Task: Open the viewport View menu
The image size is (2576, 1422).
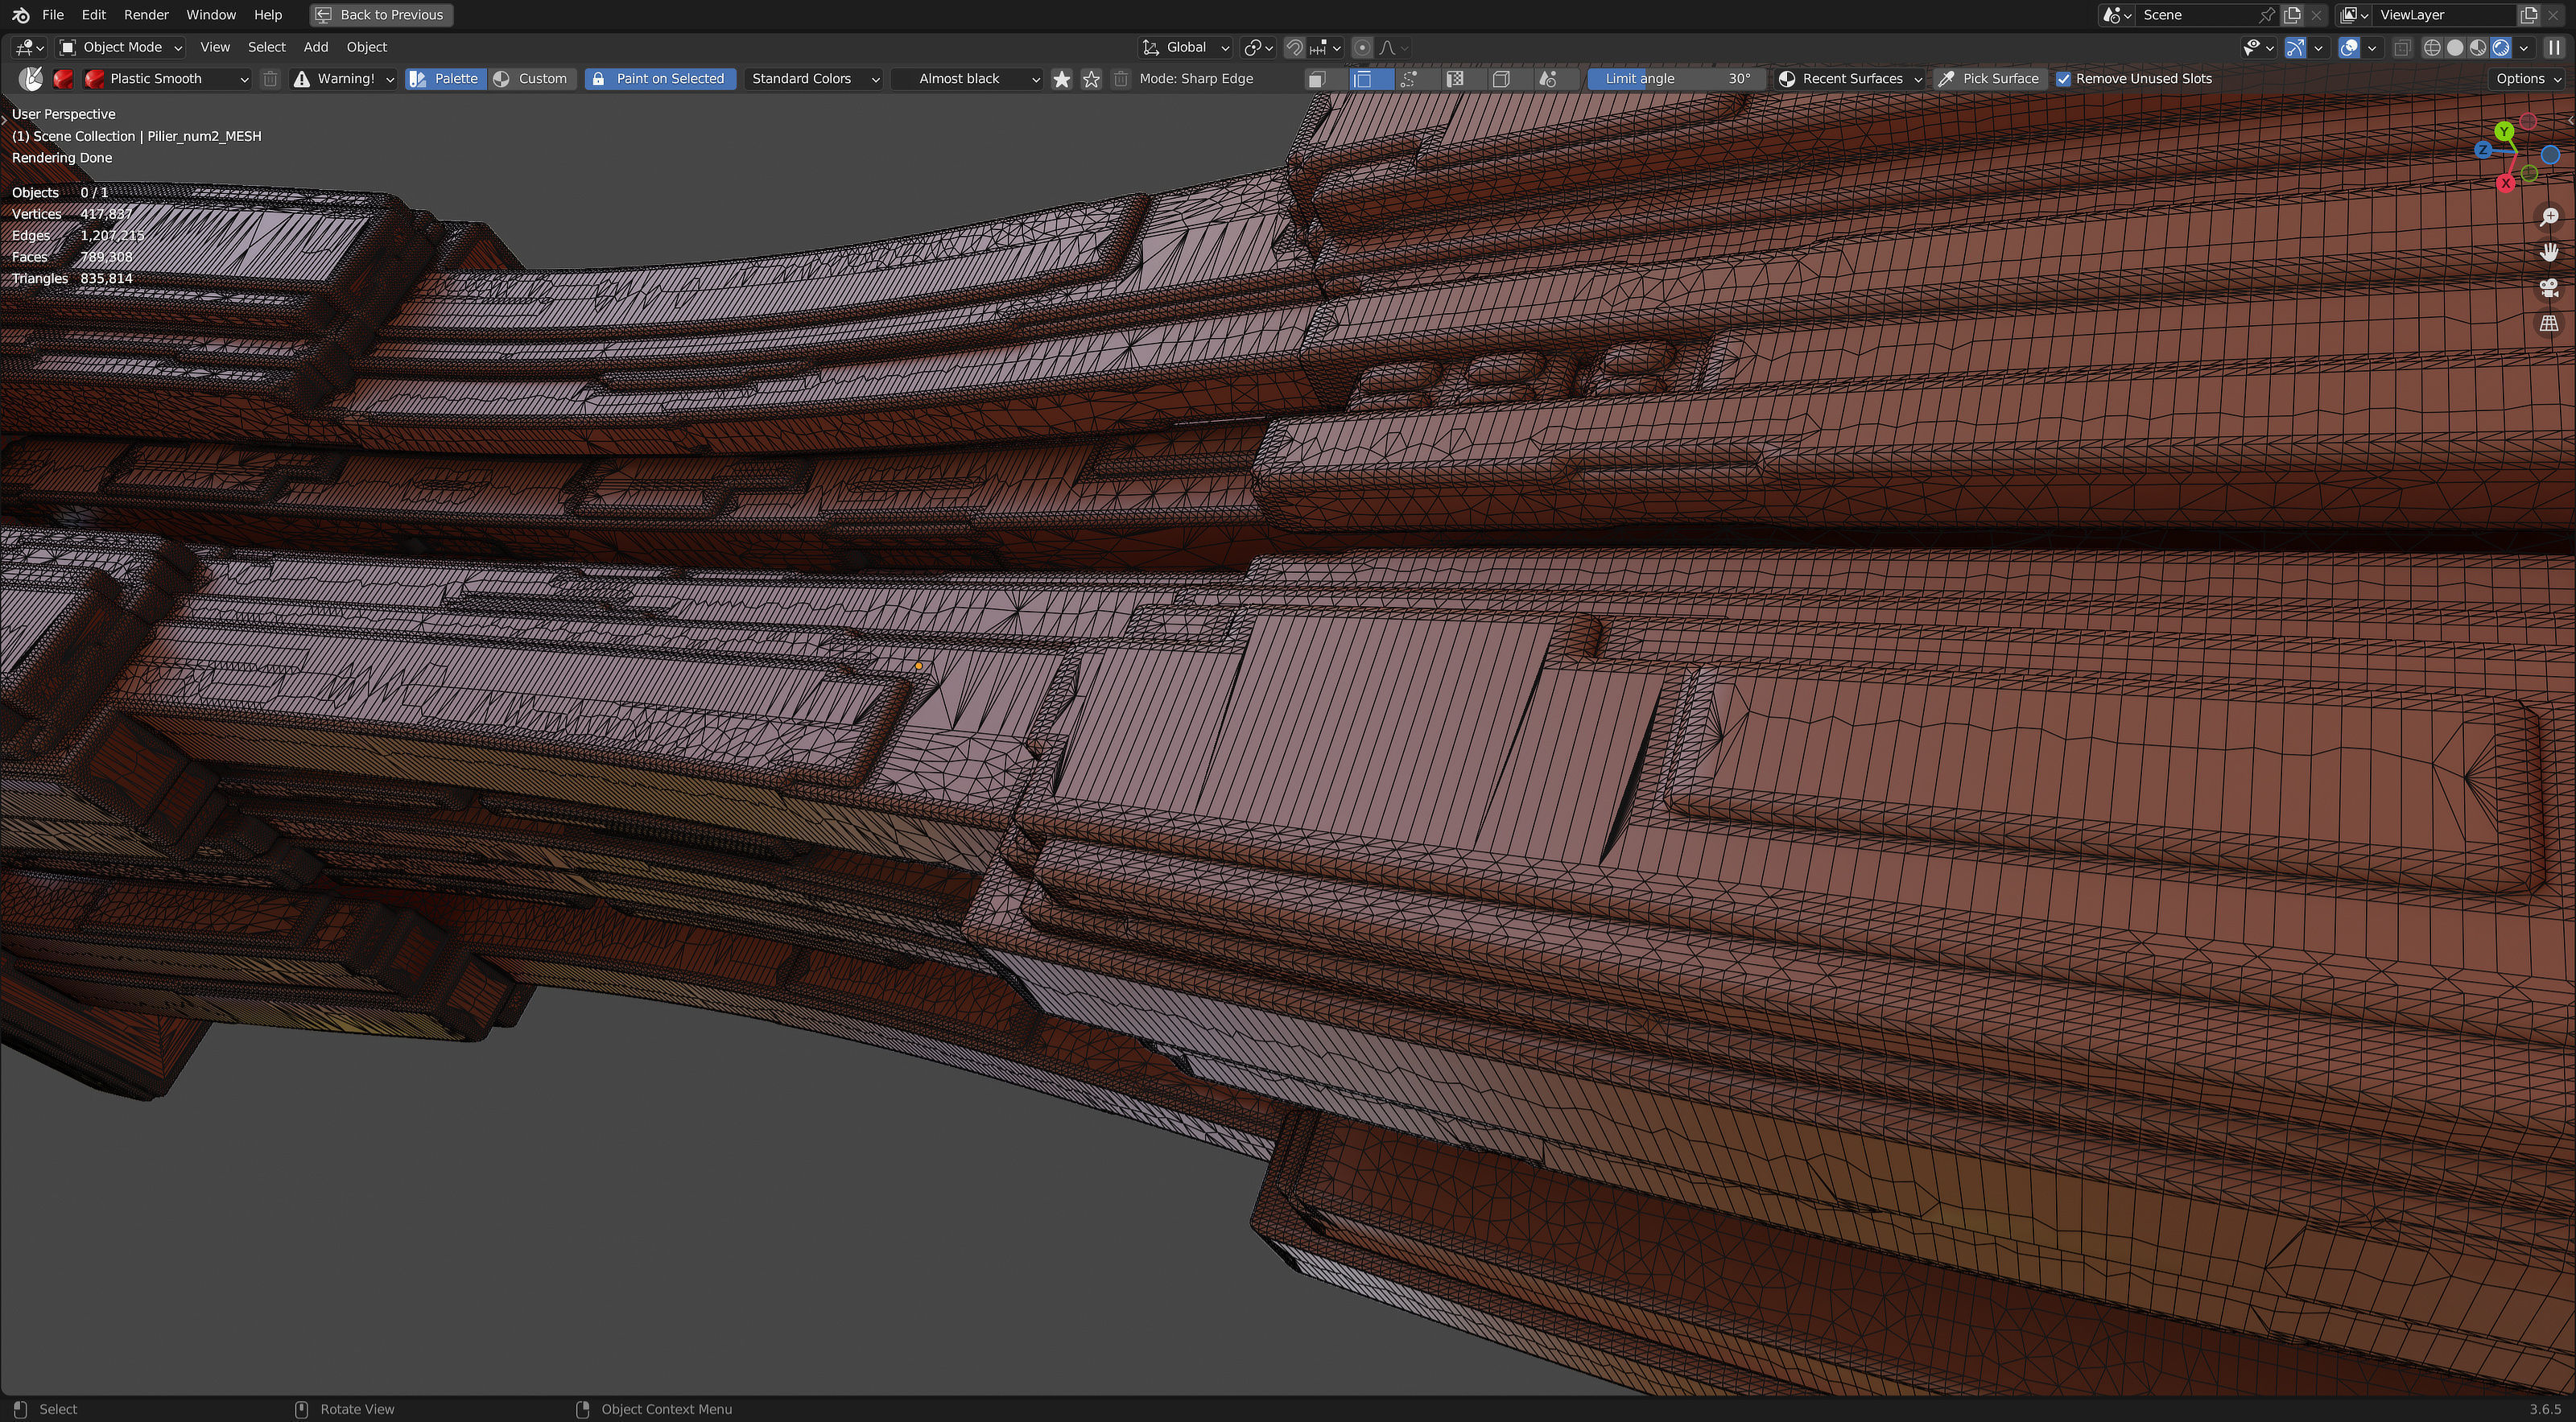Action: 215,47
